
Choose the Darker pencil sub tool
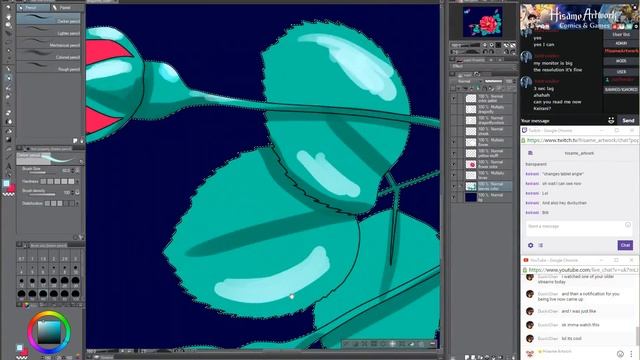tap(49, 18)
